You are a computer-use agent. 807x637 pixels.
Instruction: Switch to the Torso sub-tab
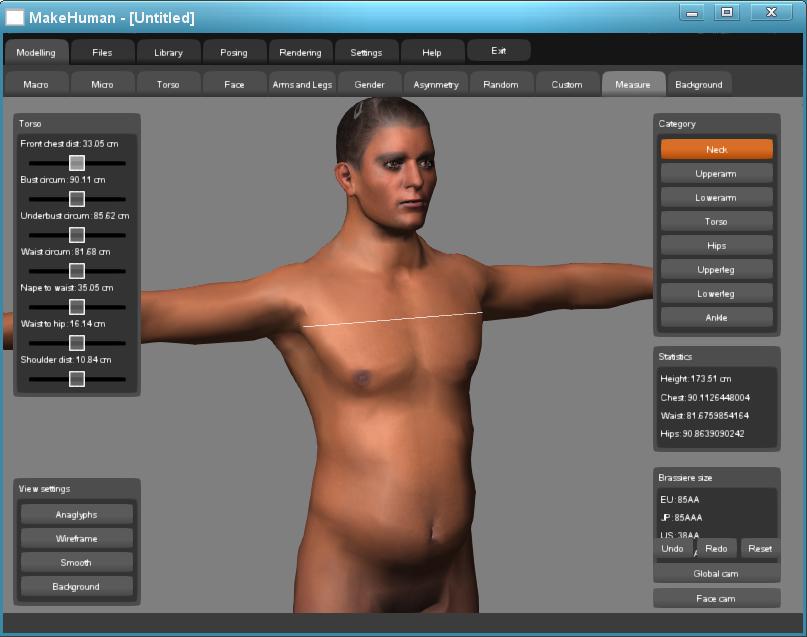pyautogui.click(x=168, y=84)
